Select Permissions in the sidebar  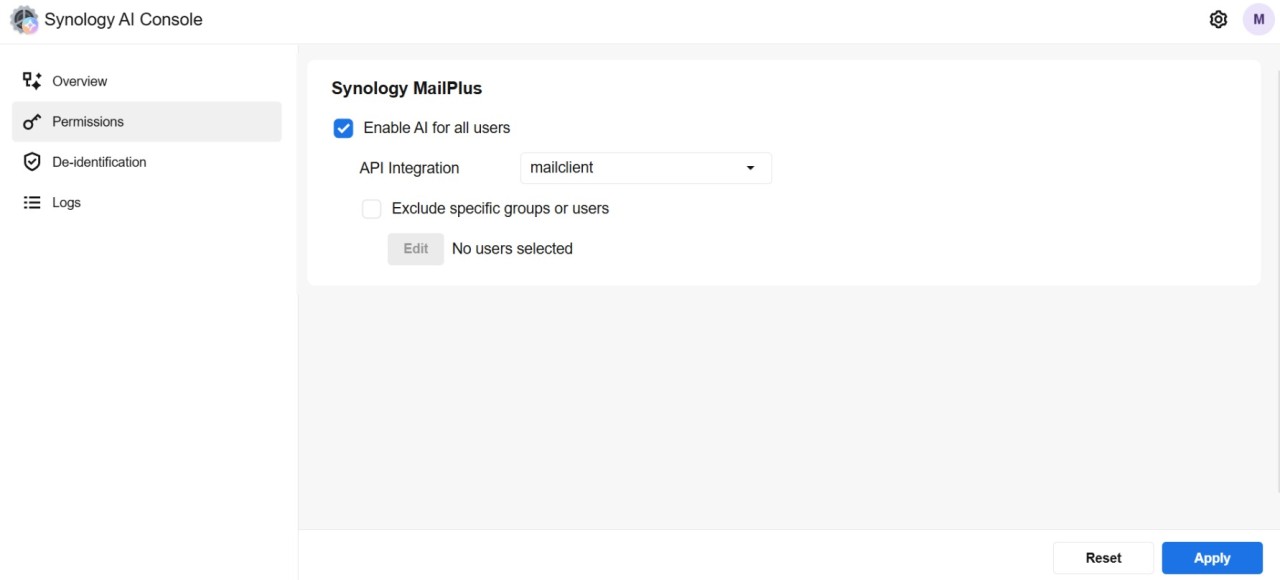click(88, 122)
